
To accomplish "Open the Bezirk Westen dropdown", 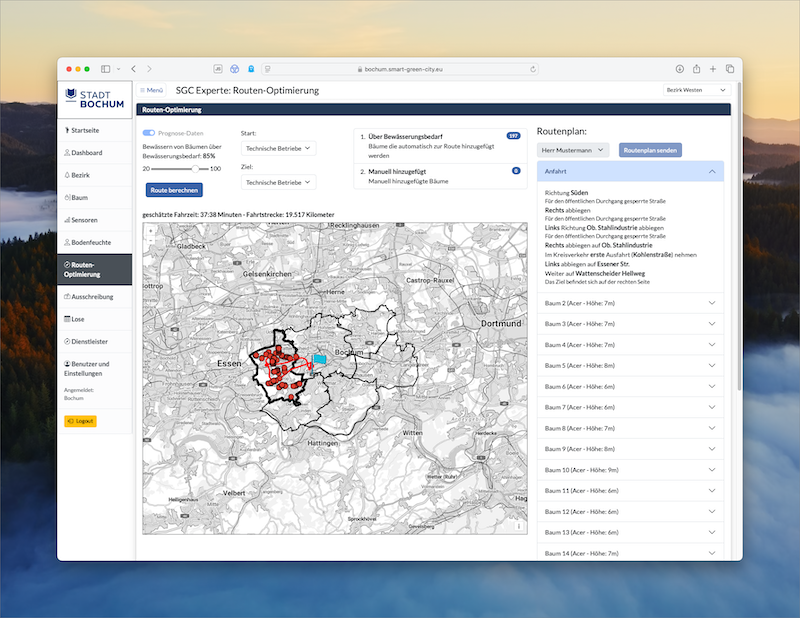I will coord(695,90).
